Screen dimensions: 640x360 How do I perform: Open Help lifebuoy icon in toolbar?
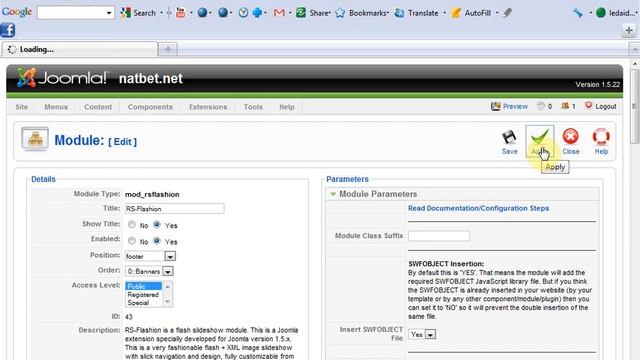[x=601, y=136]
